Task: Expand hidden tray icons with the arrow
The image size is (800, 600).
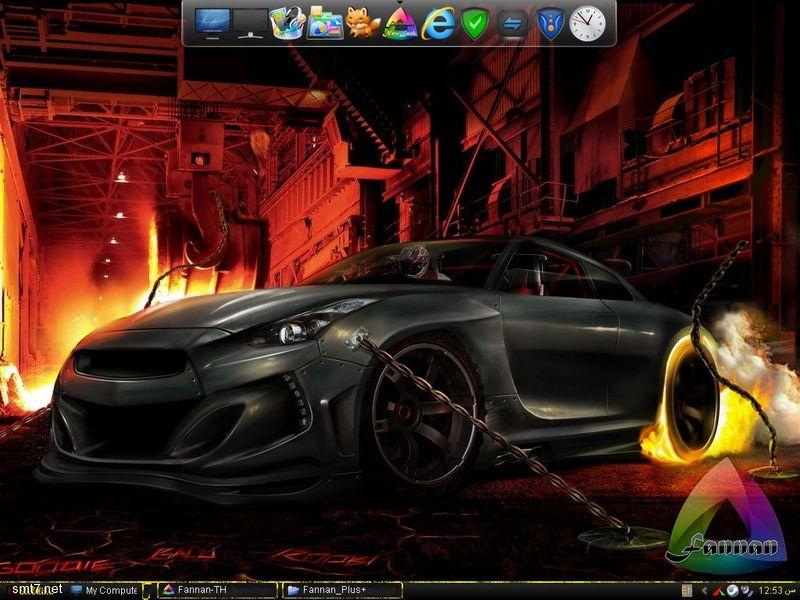Action: click(x=705, y=590)
